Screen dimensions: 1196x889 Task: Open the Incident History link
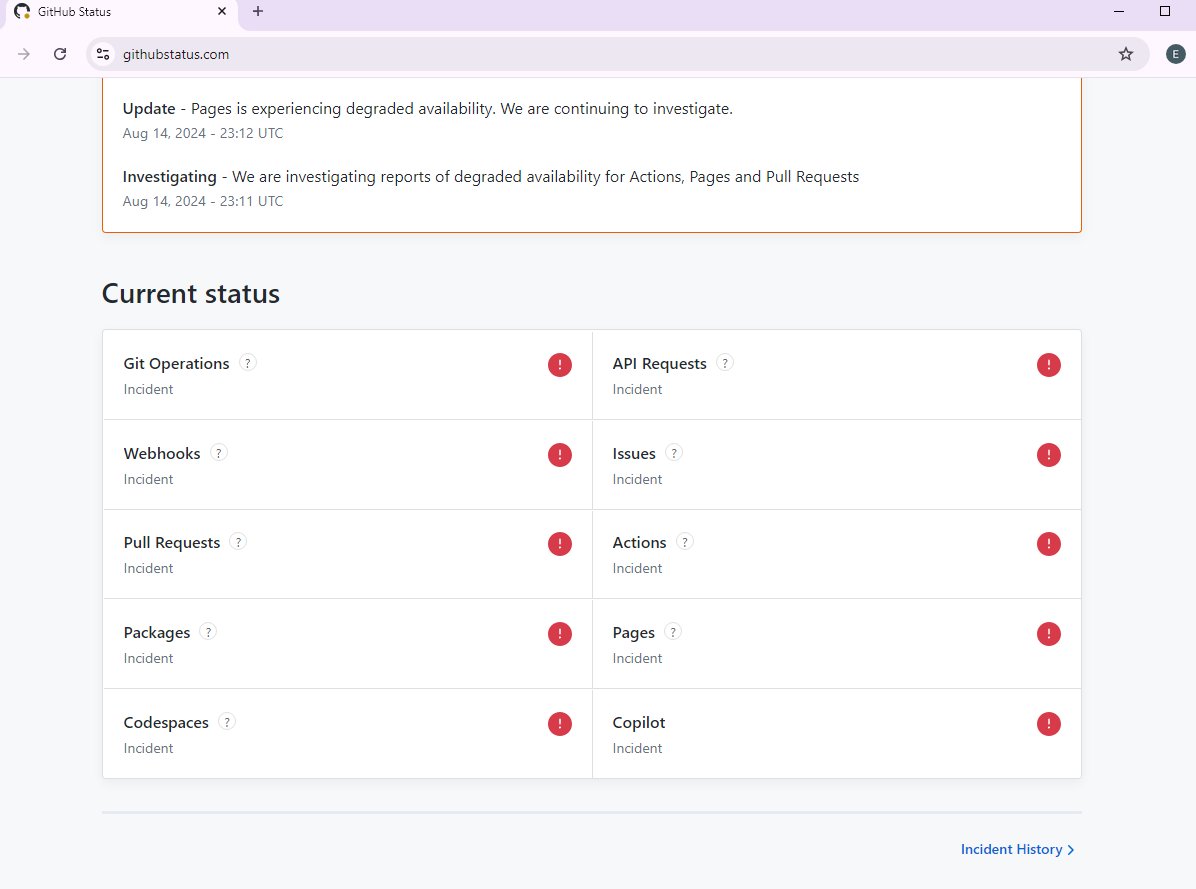pyautogui.click(x=1018, y=849)
